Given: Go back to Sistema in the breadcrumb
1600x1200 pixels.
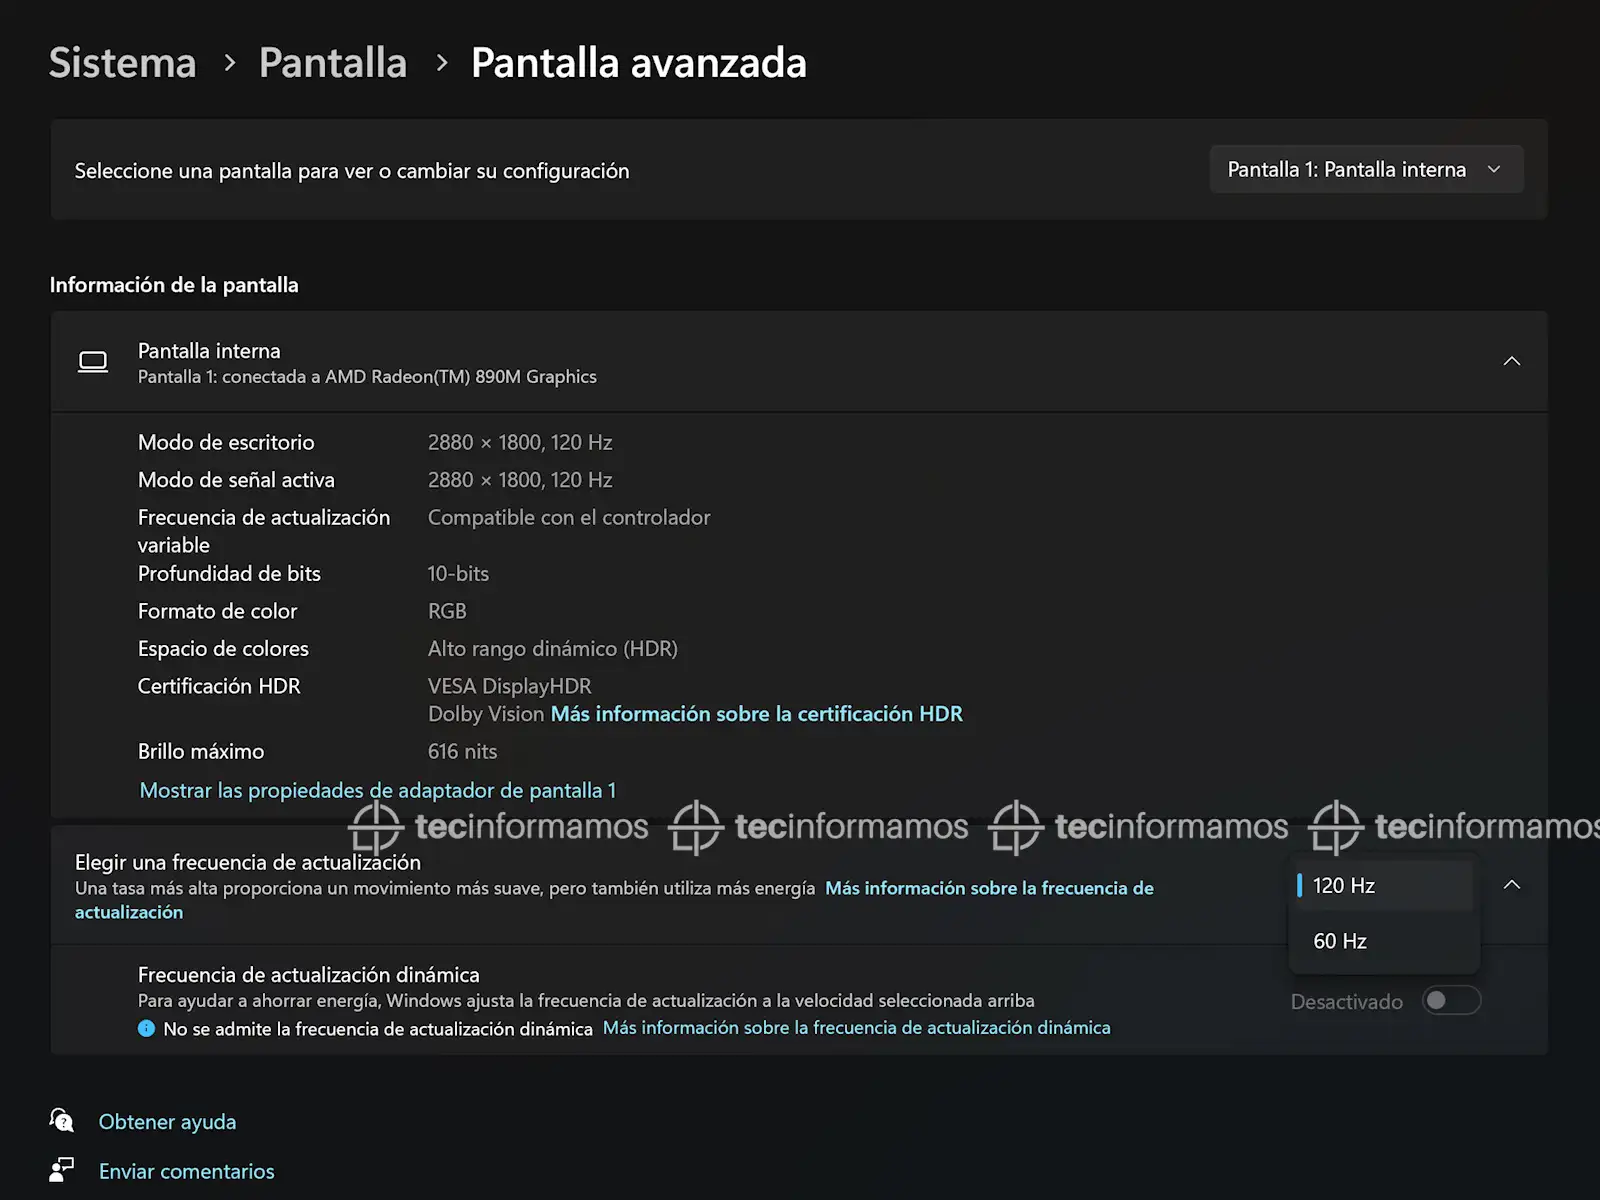Looking at the screenshot, I should [123, 63].
